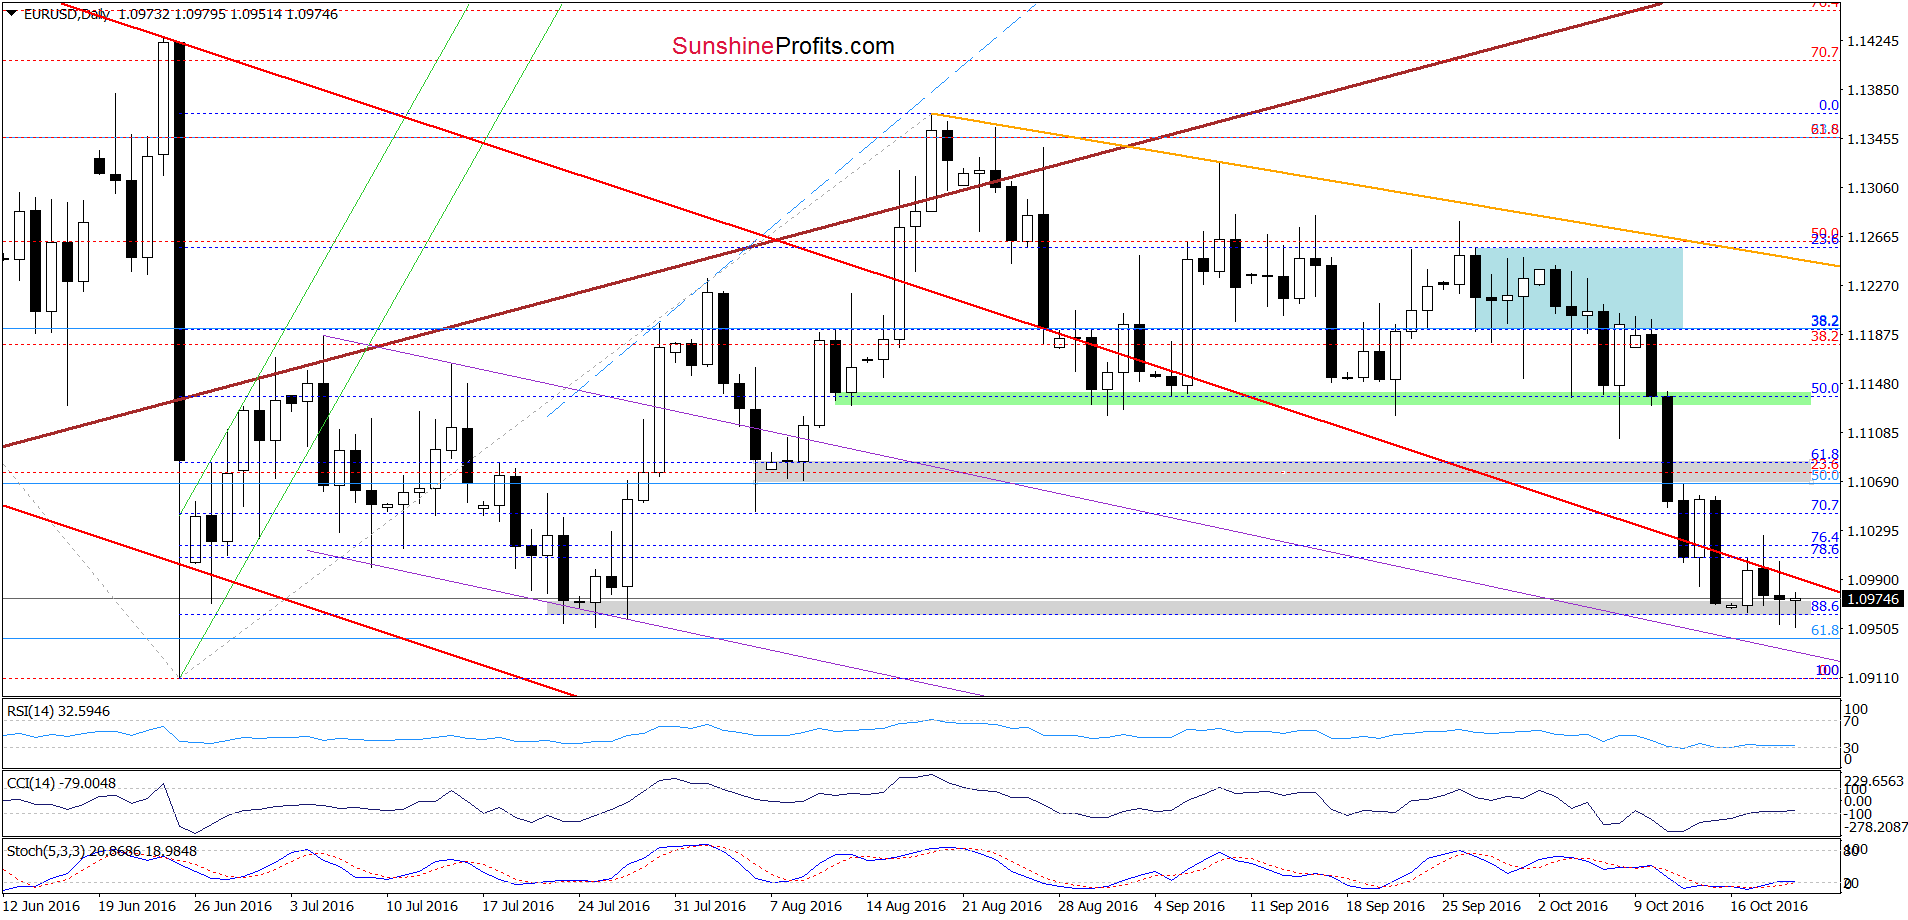
Task: Click price axis value 1.12665
Action: (1872, 237)
